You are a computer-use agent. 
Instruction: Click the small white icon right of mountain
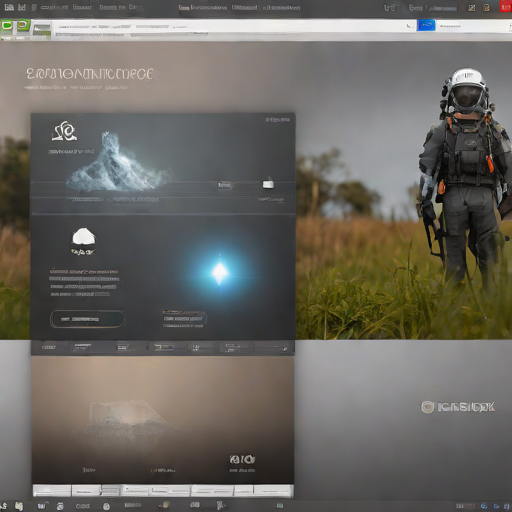pyautogui.click(x=268, y=184)
